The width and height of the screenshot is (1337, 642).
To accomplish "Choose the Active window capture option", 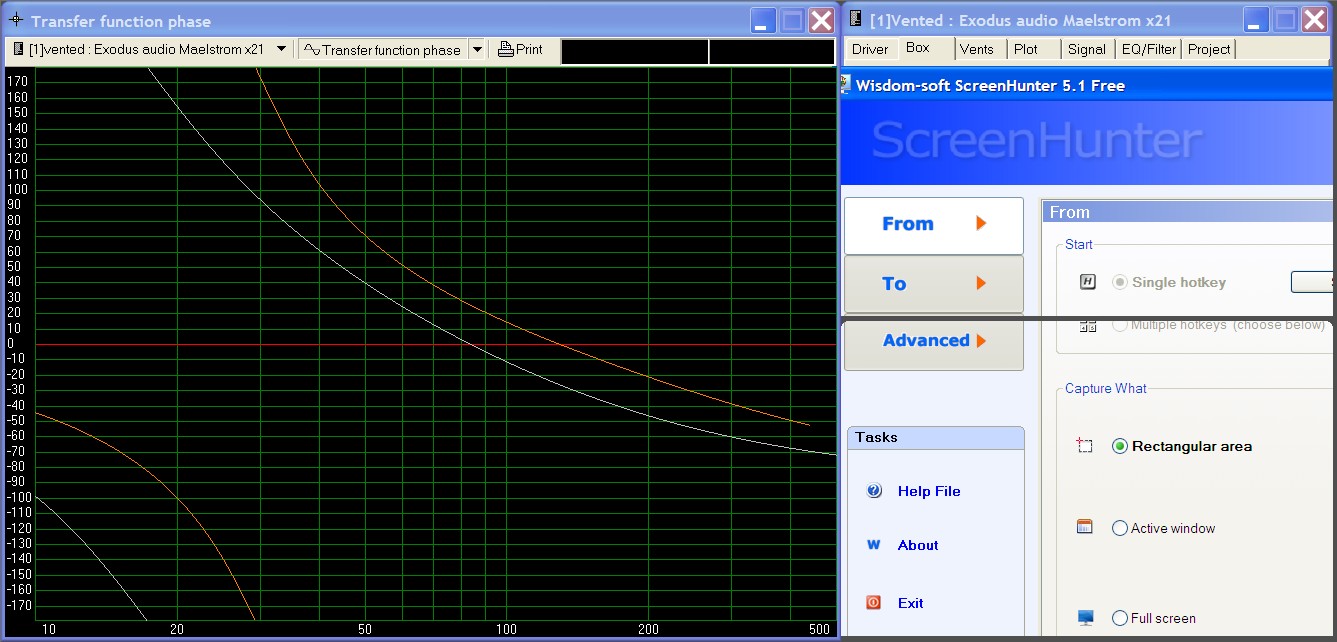I will (1120, 528).
